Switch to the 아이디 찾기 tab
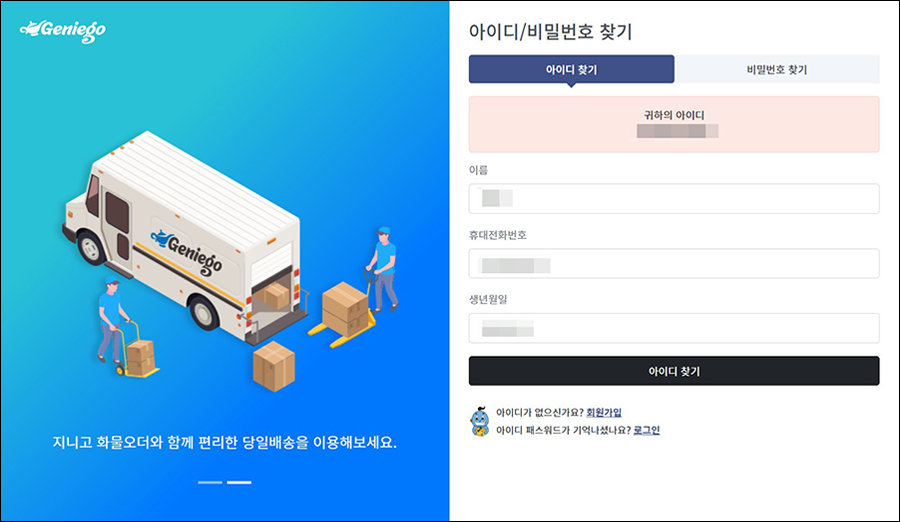 pos(571,69)
